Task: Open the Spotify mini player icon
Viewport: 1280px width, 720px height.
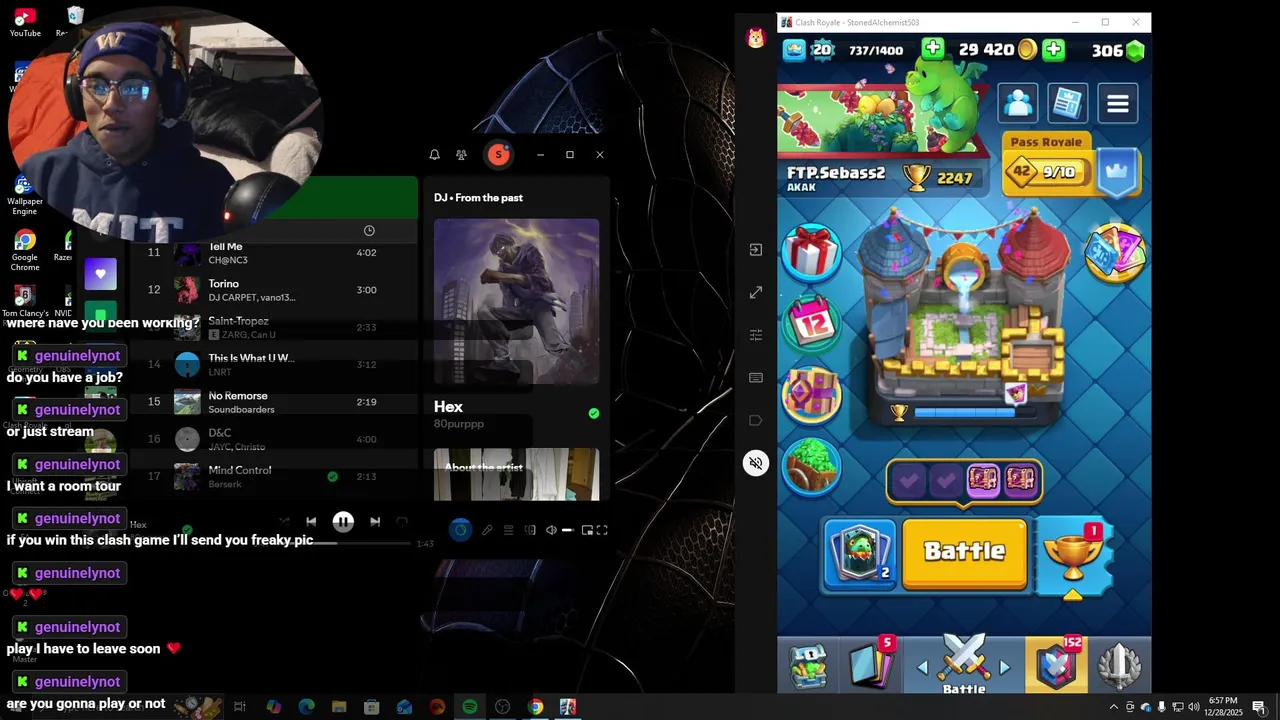Action: [587, 530]
